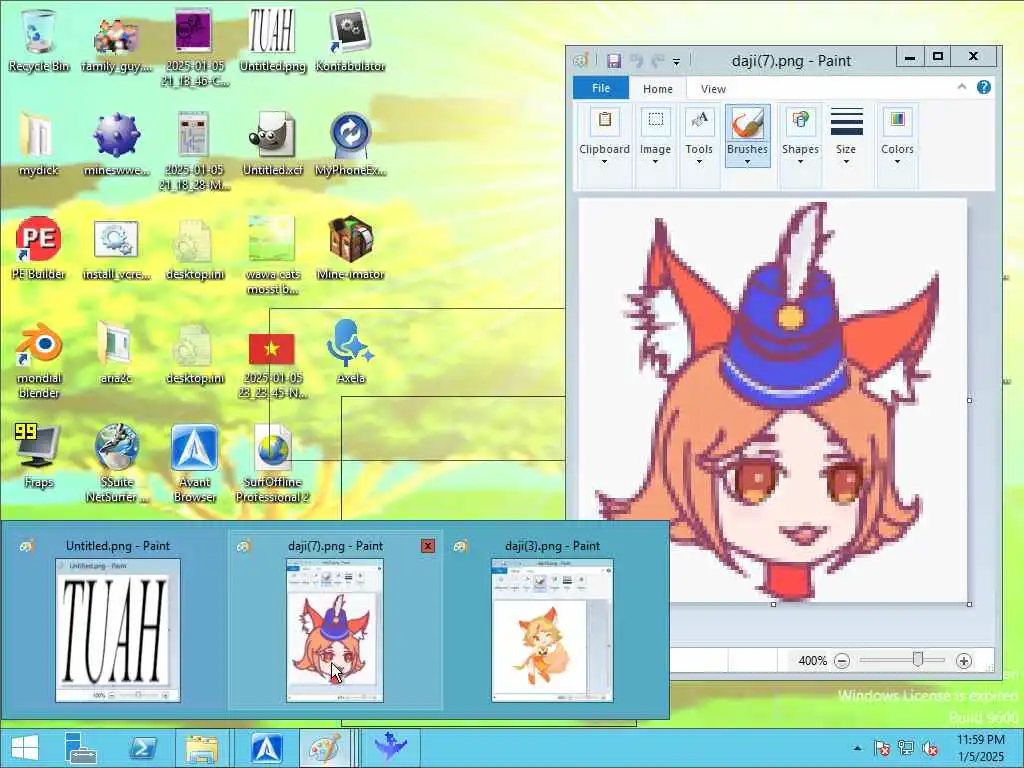Launch the Avant Browser desktop icon

(195, 462)
